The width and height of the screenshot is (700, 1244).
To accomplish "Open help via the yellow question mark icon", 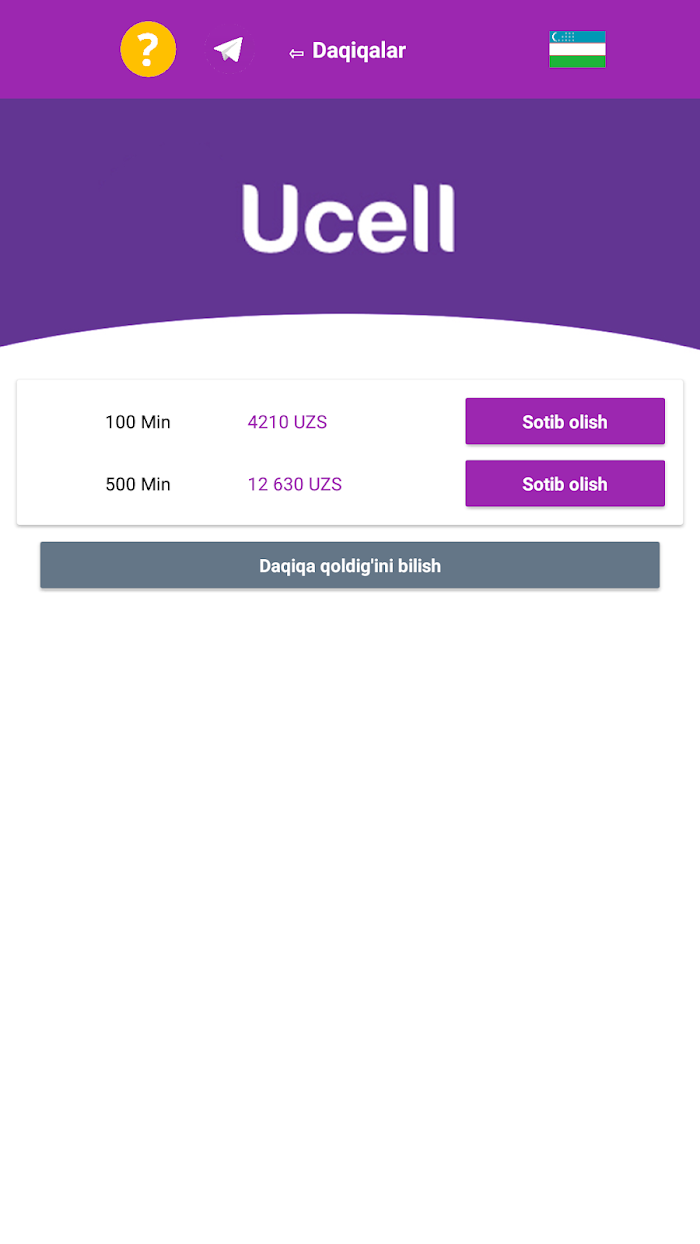I will tap(148, 49).
